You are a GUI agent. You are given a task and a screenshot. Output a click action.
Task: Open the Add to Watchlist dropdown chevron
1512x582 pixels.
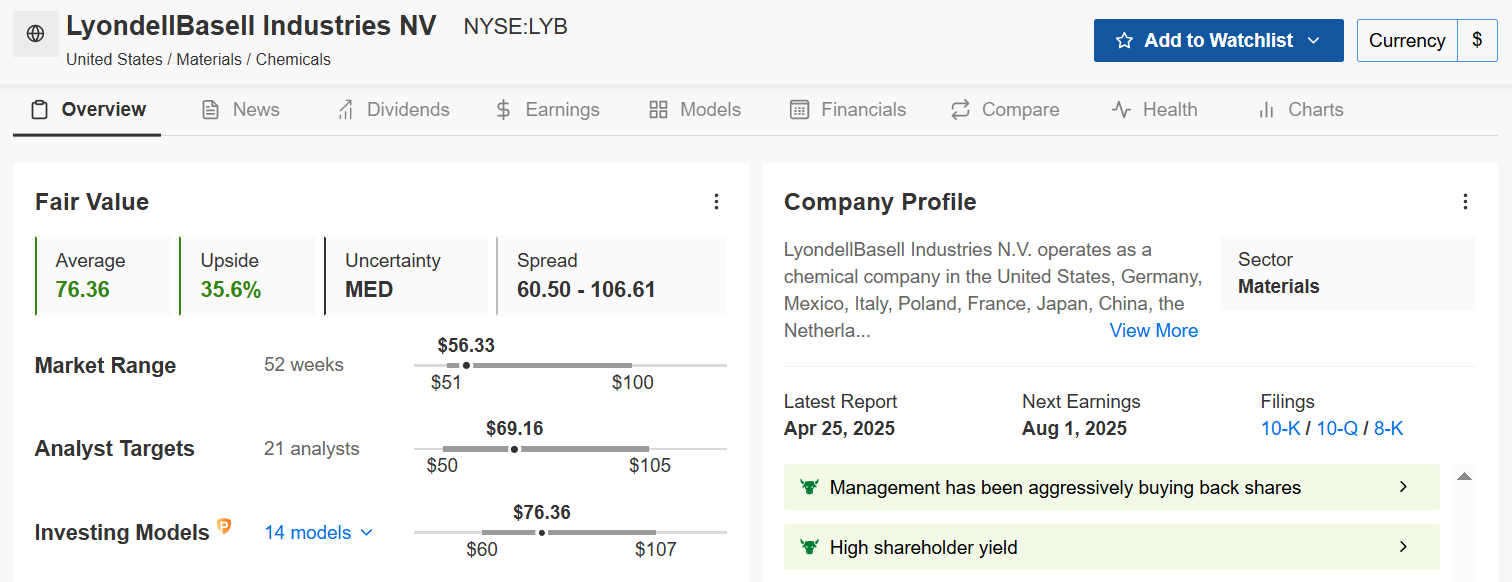1314,41
